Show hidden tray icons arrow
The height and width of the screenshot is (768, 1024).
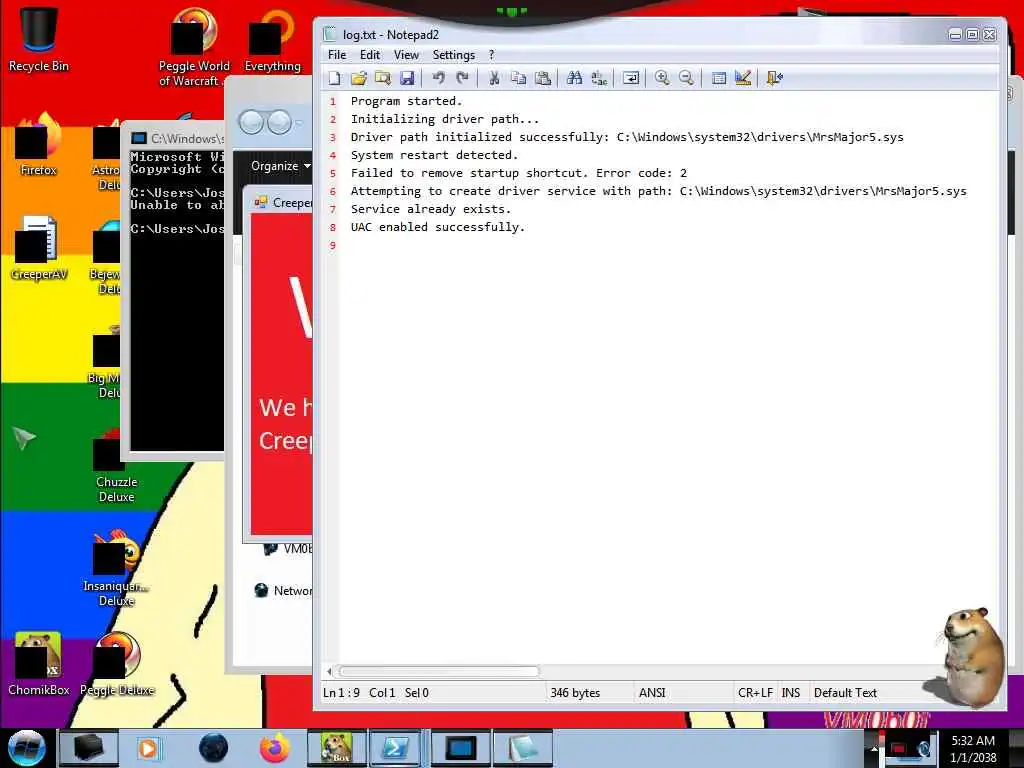874,748
